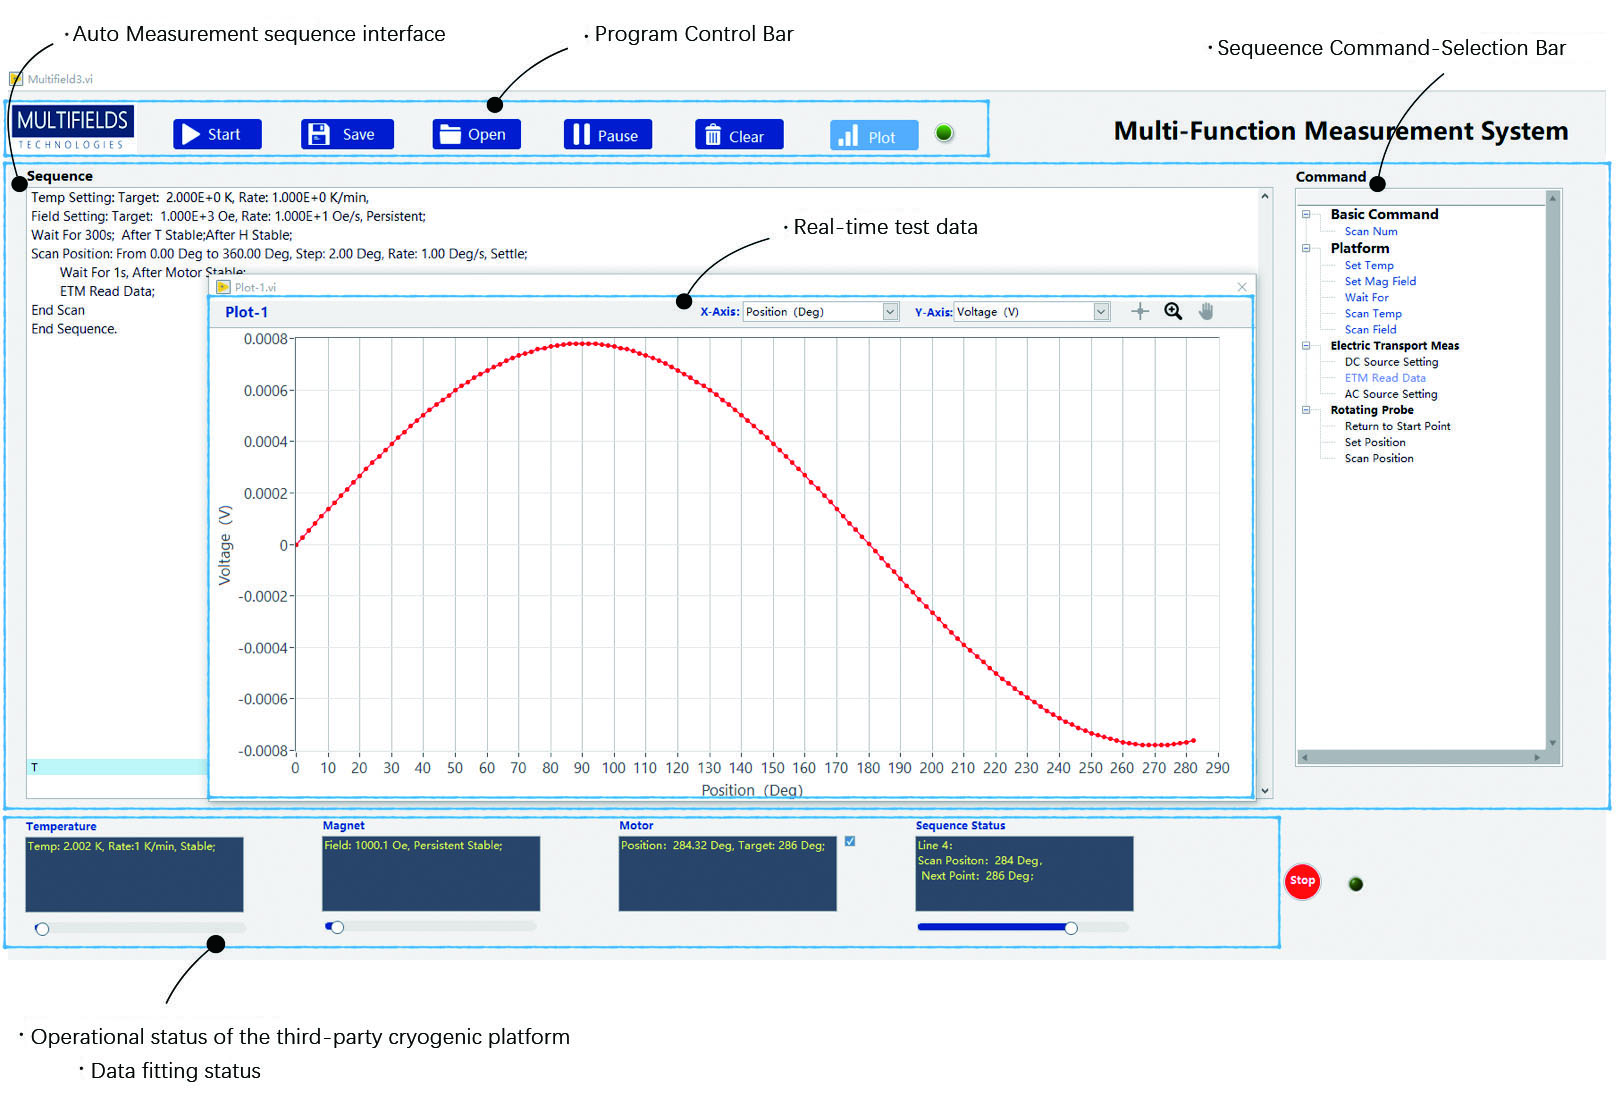Open the X-Axis Position (Deg) dropdown
The image size is (1622, 1096).
(890, 312)
